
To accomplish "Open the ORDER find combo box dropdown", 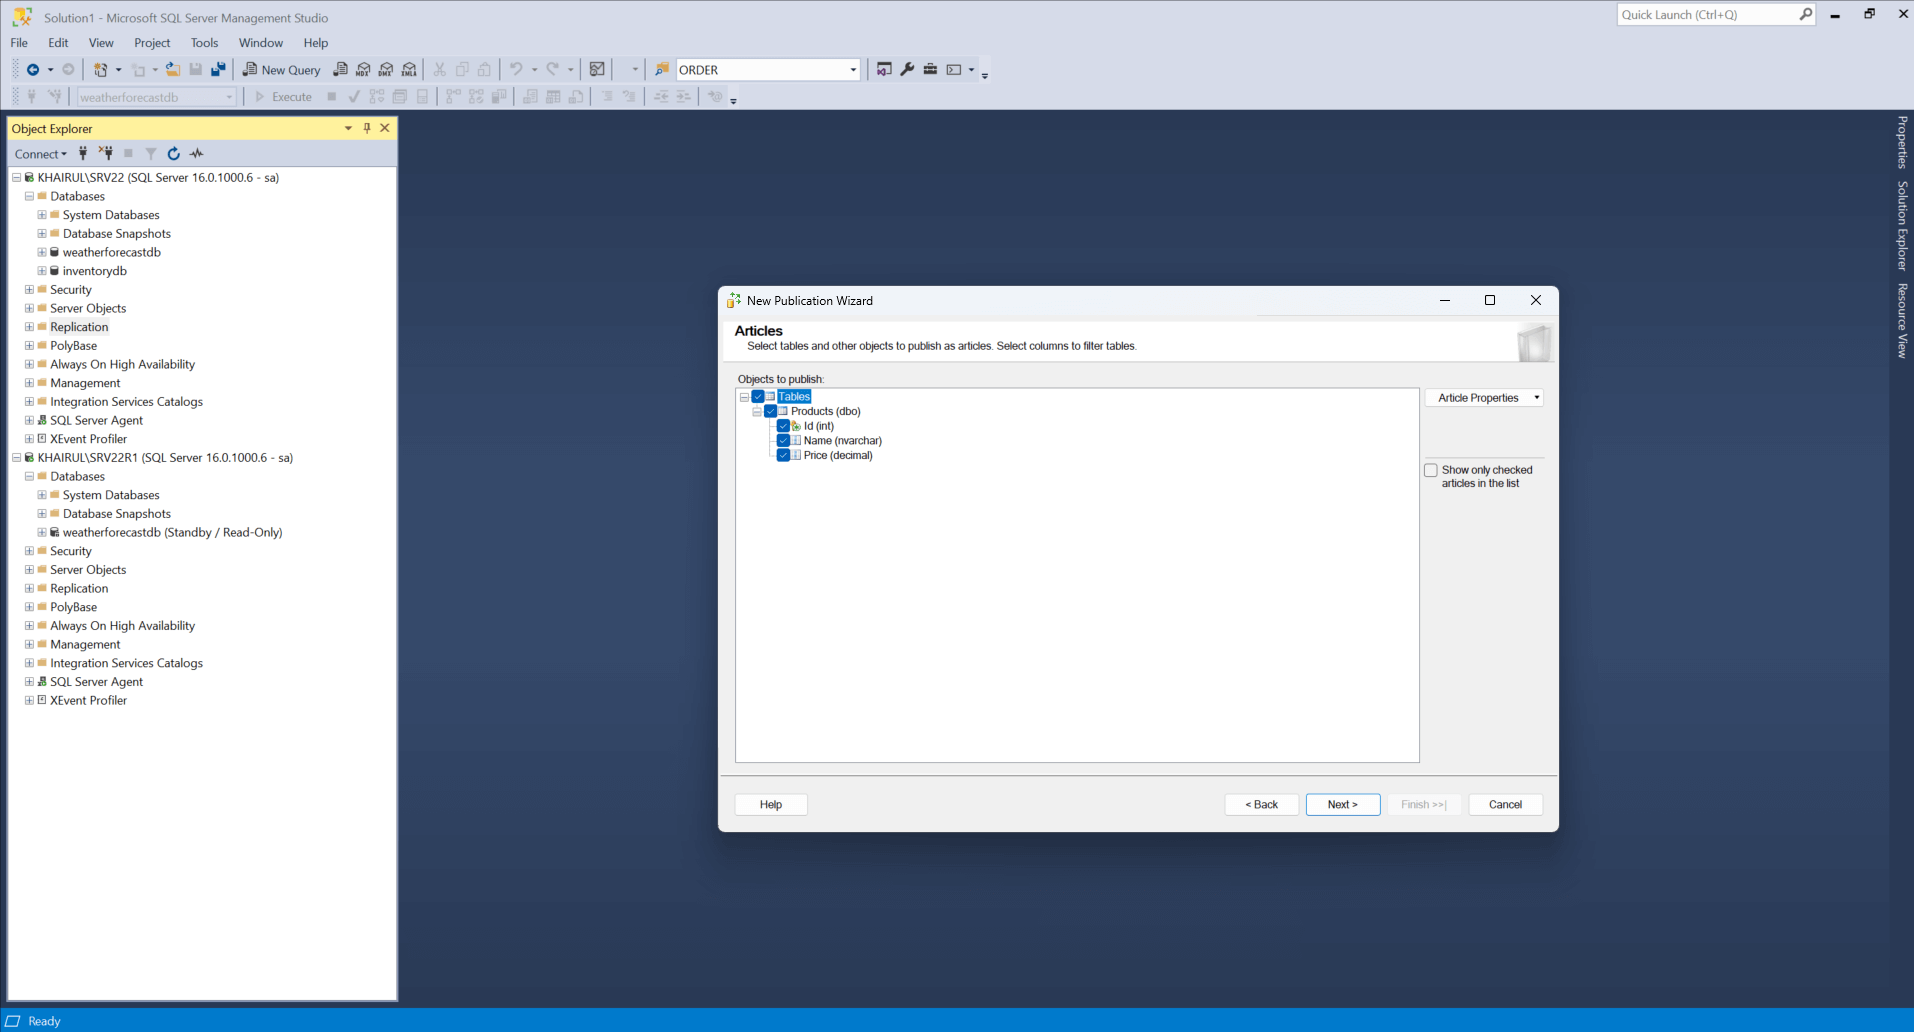I will pos(853,70).
